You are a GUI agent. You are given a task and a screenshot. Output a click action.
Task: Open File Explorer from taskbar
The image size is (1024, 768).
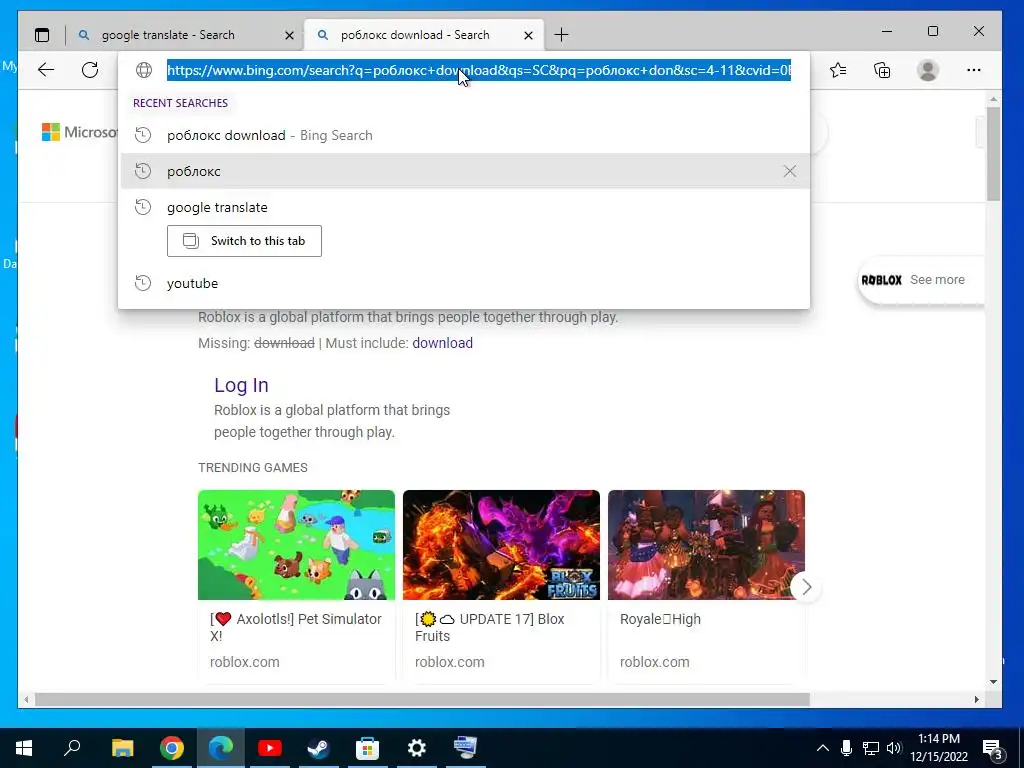[122, 748]
